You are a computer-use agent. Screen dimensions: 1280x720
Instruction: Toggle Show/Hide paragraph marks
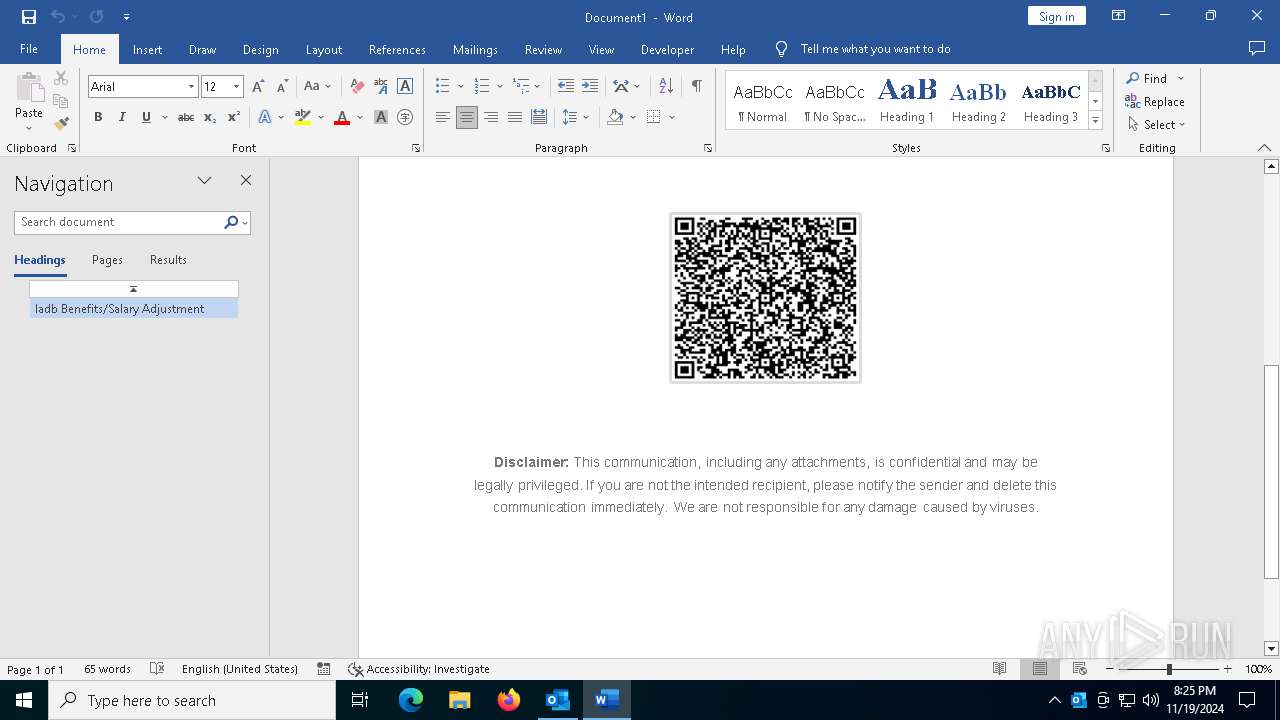696,86
